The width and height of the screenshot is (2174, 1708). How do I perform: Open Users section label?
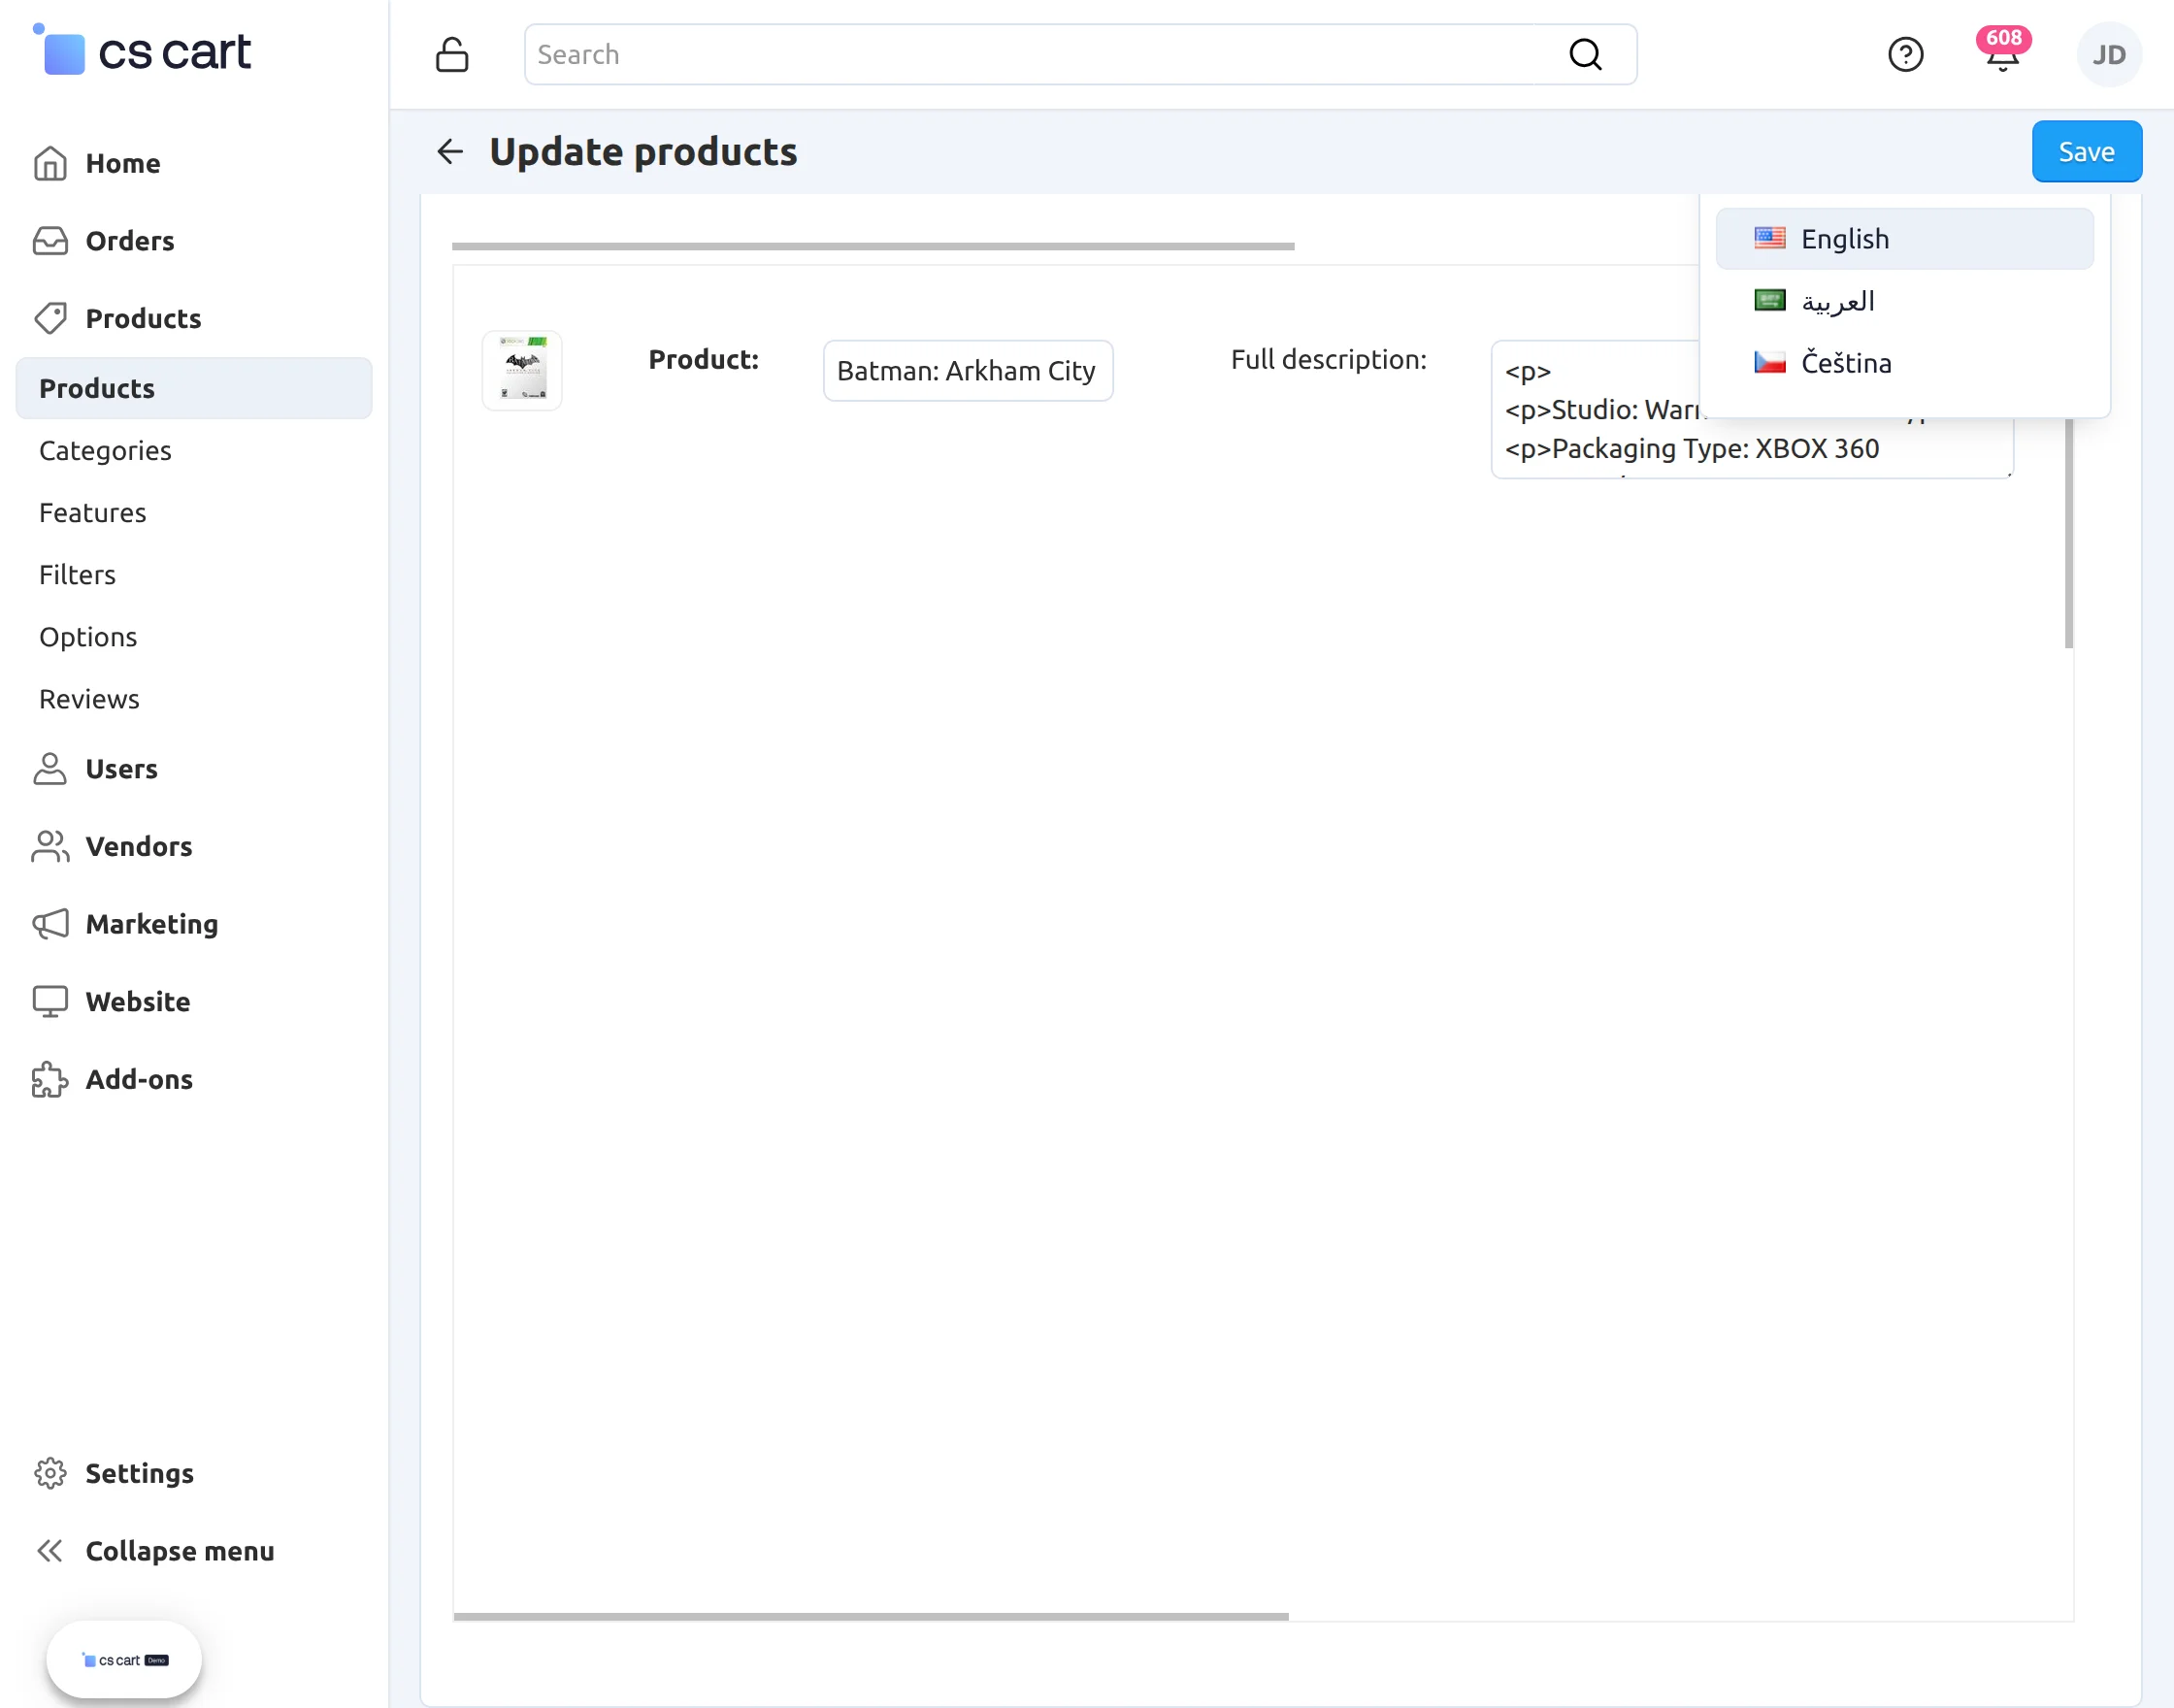(122, 769)
